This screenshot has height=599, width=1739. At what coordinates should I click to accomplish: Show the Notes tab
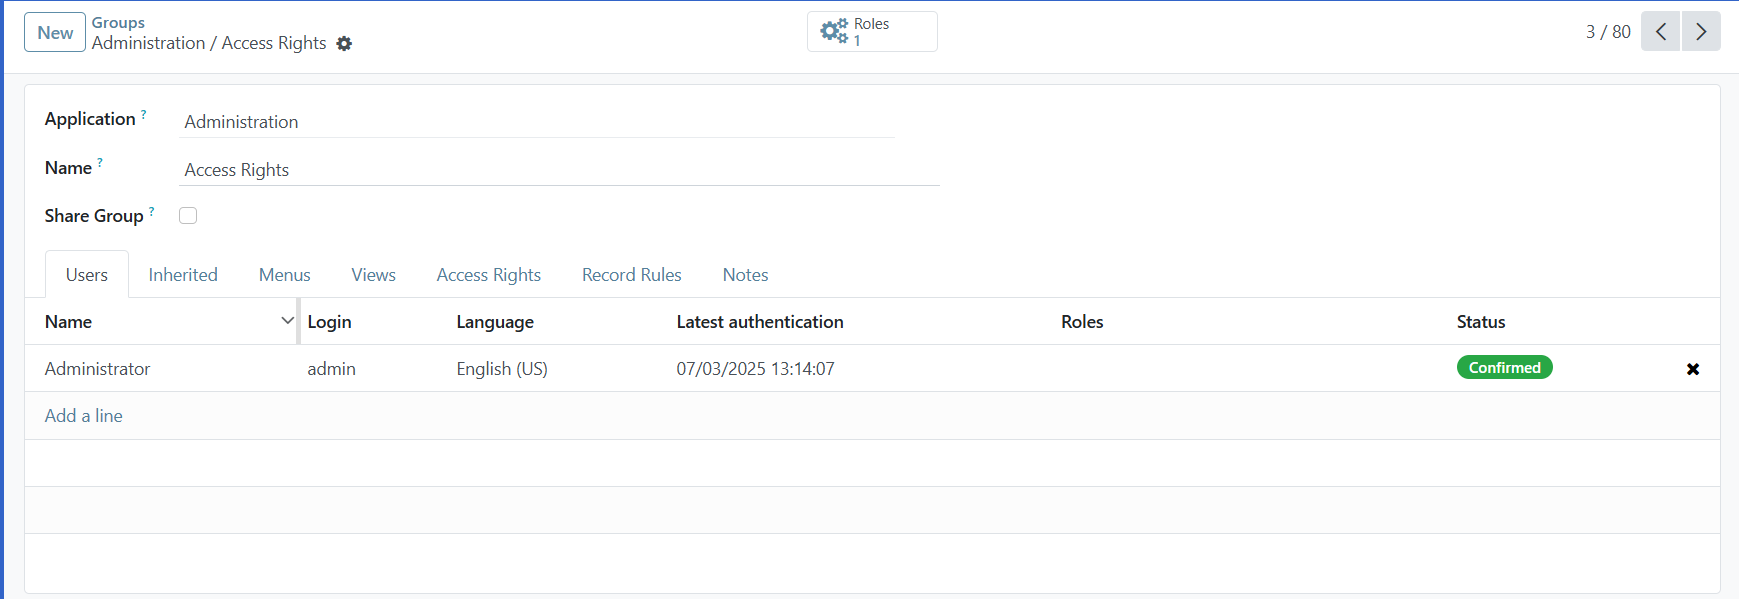[x=745, y=275]
